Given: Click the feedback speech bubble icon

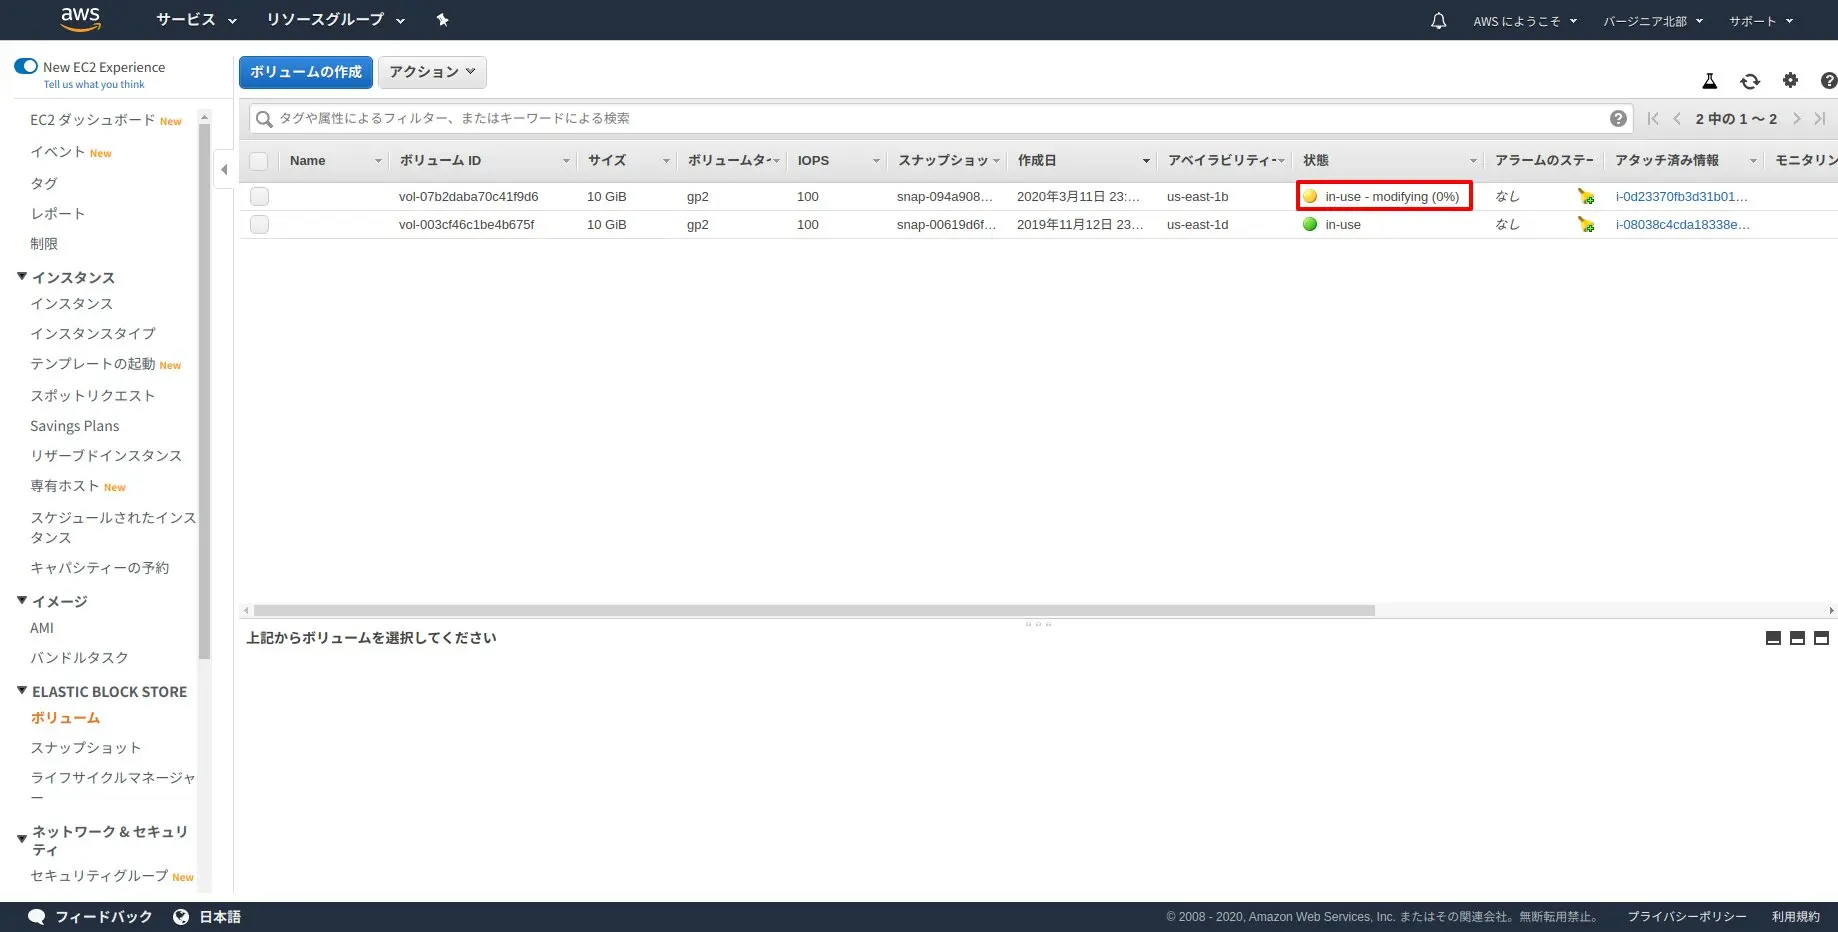Looking at the screenshot, I should pos(37,916).
